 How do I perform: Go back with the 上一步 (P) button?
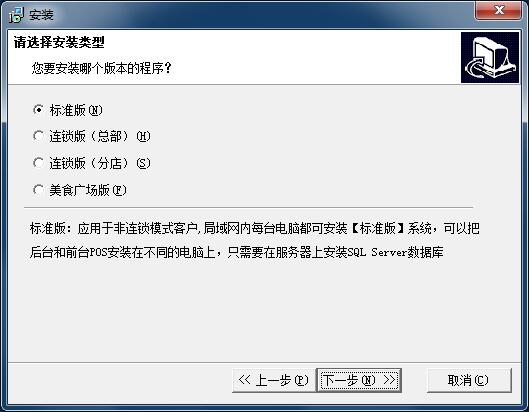point(274,380)
